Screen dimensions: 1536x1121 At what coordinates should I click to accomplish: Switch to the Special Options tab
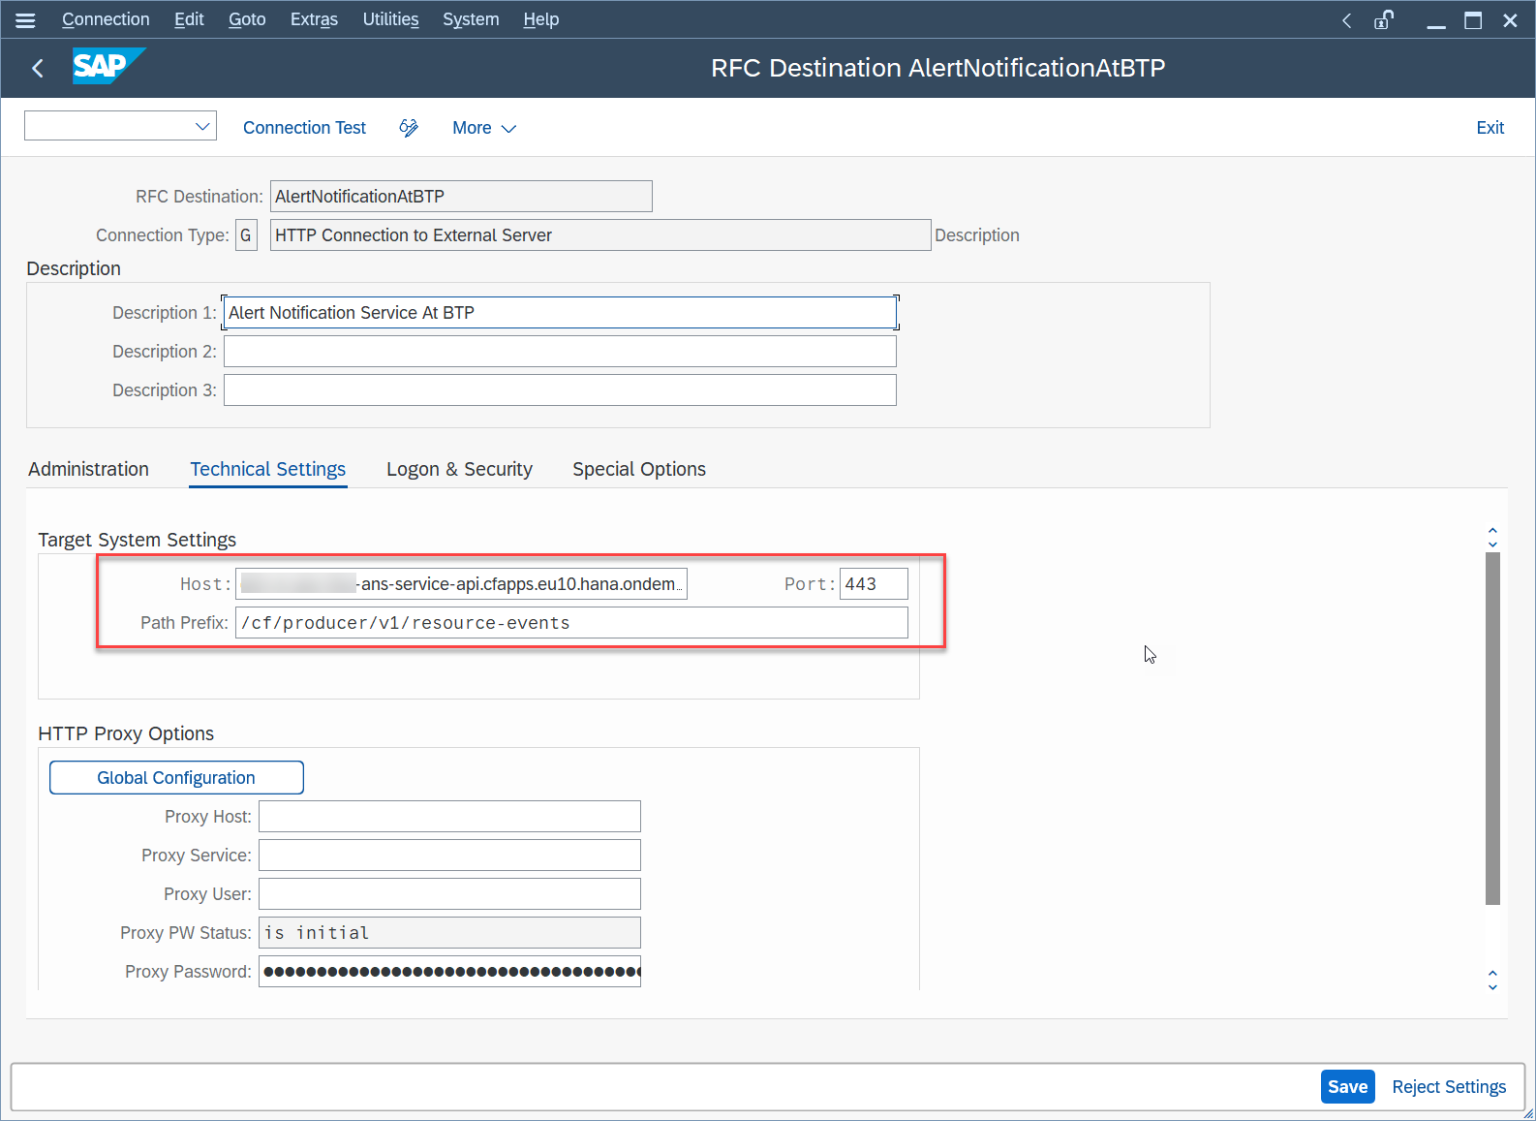[638, 469]
